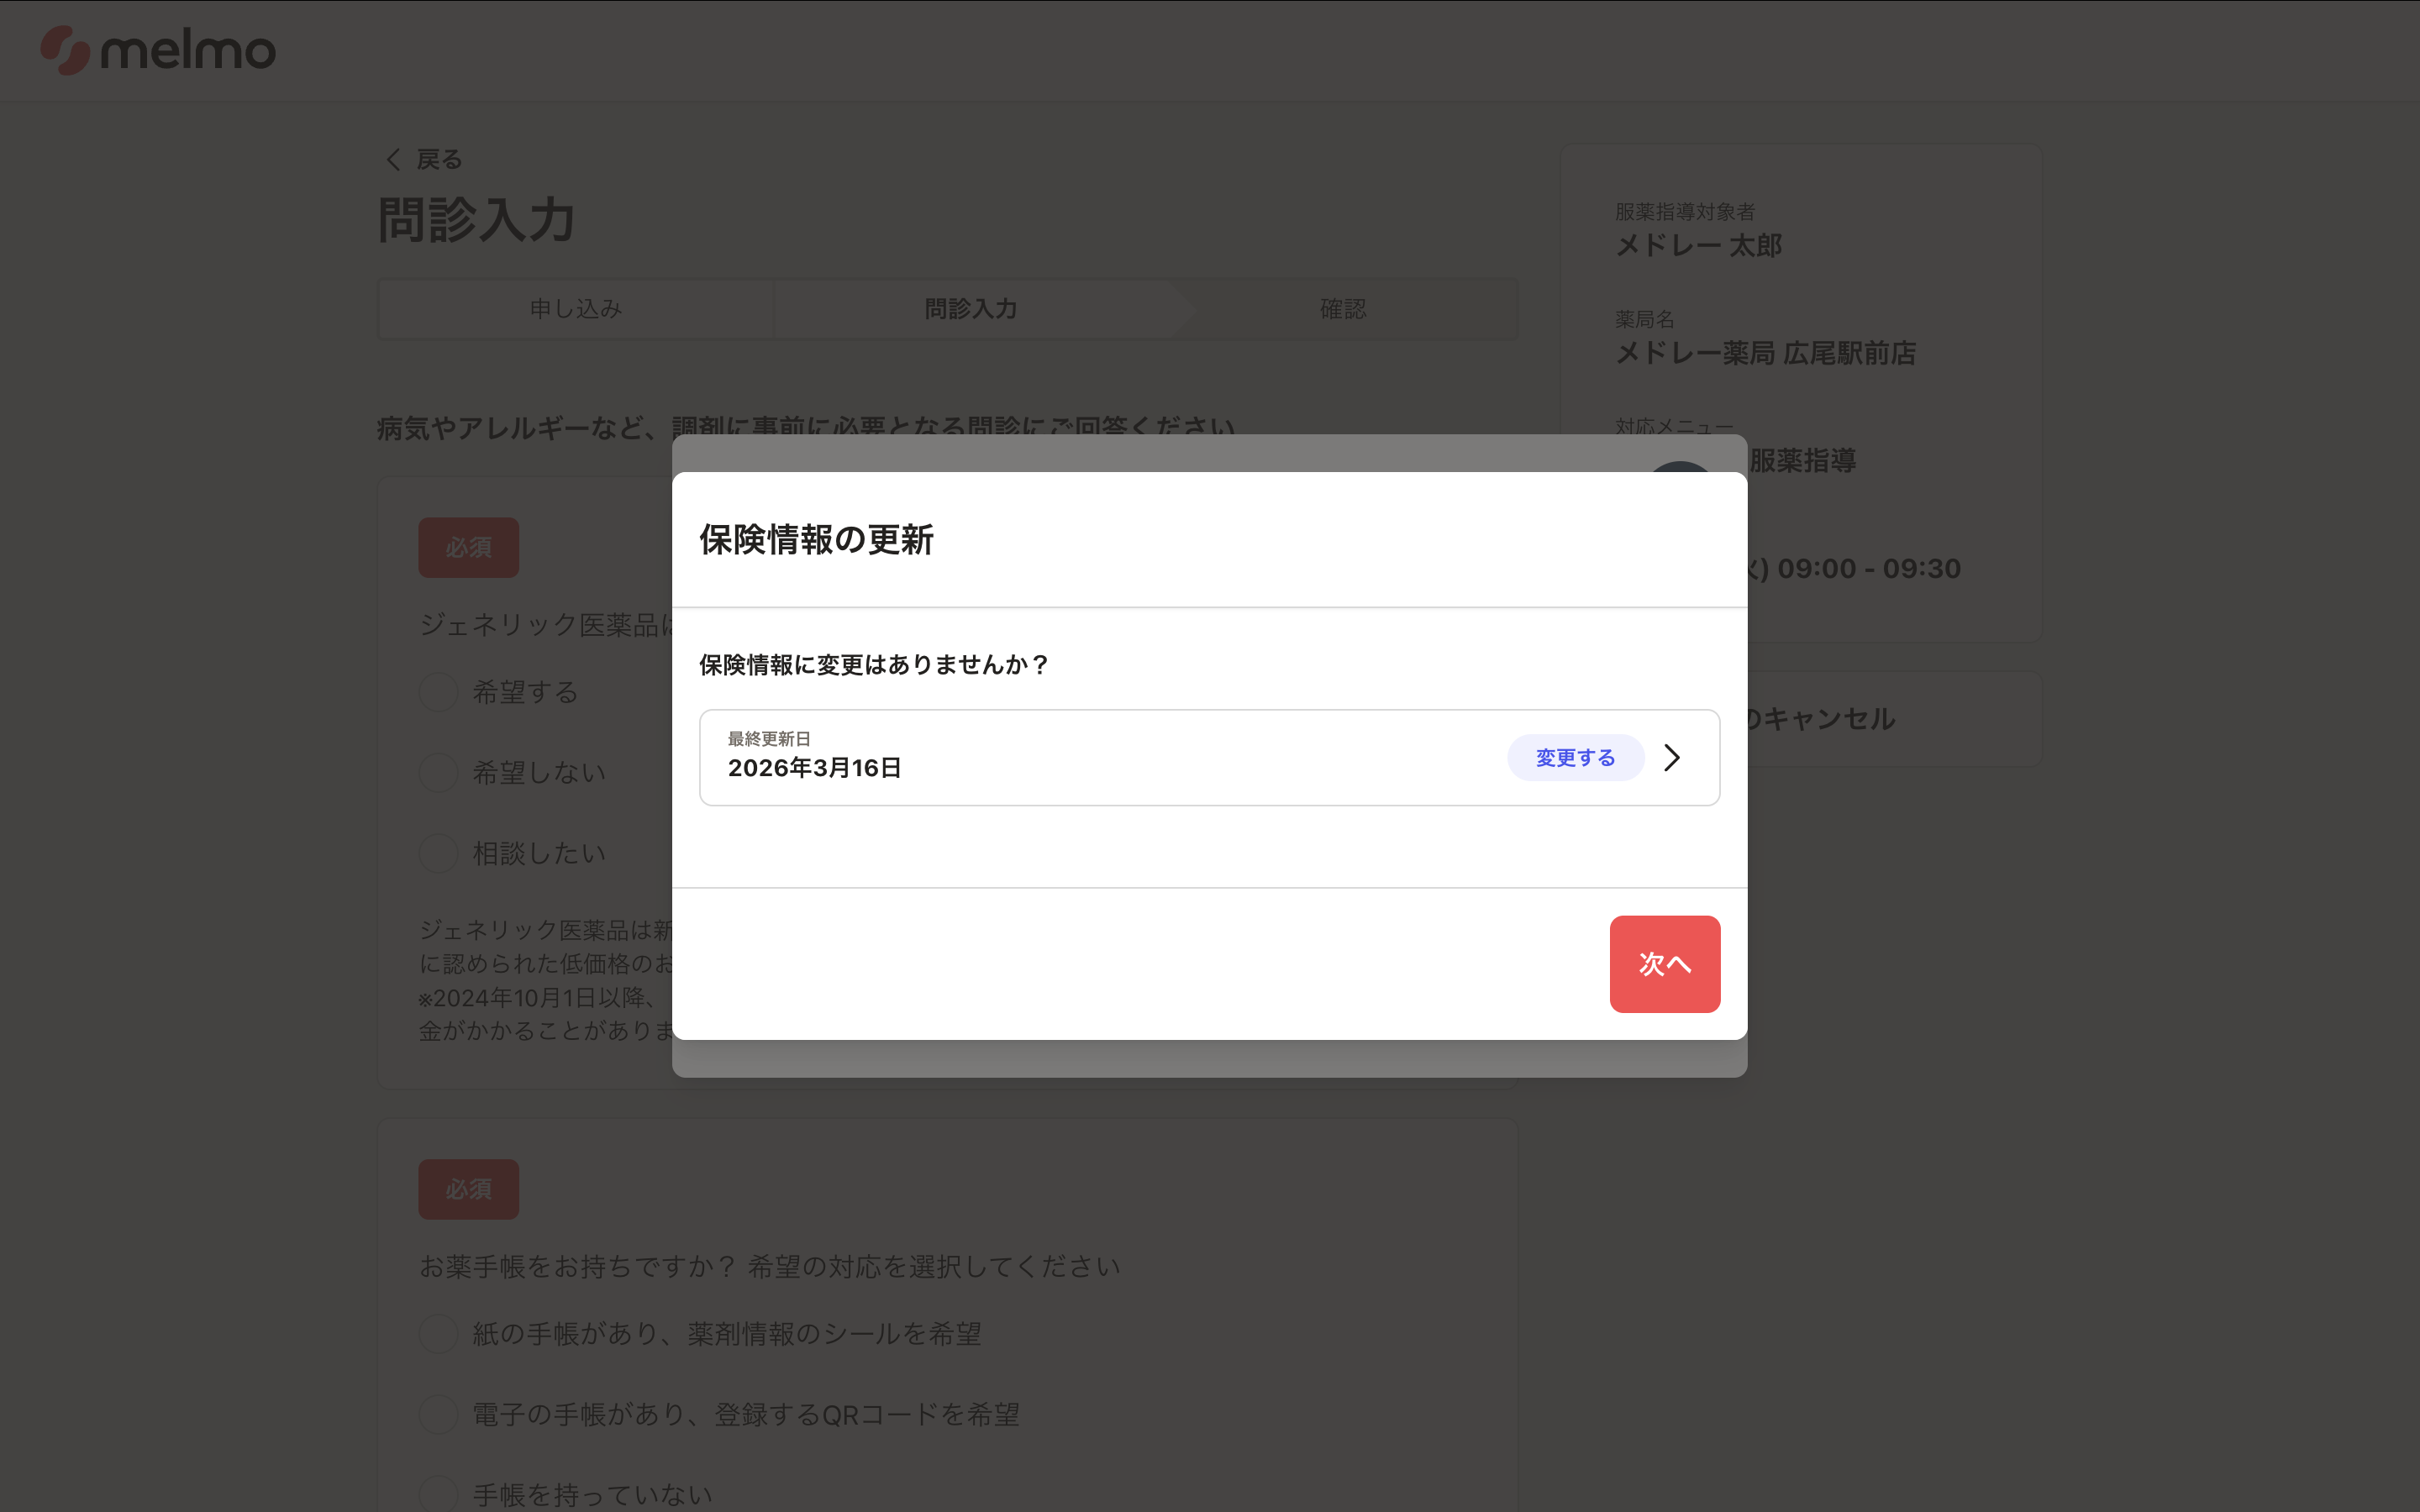2420x1512 pixels.
Task: Select the 申し込み step tab
Action: 575,309
